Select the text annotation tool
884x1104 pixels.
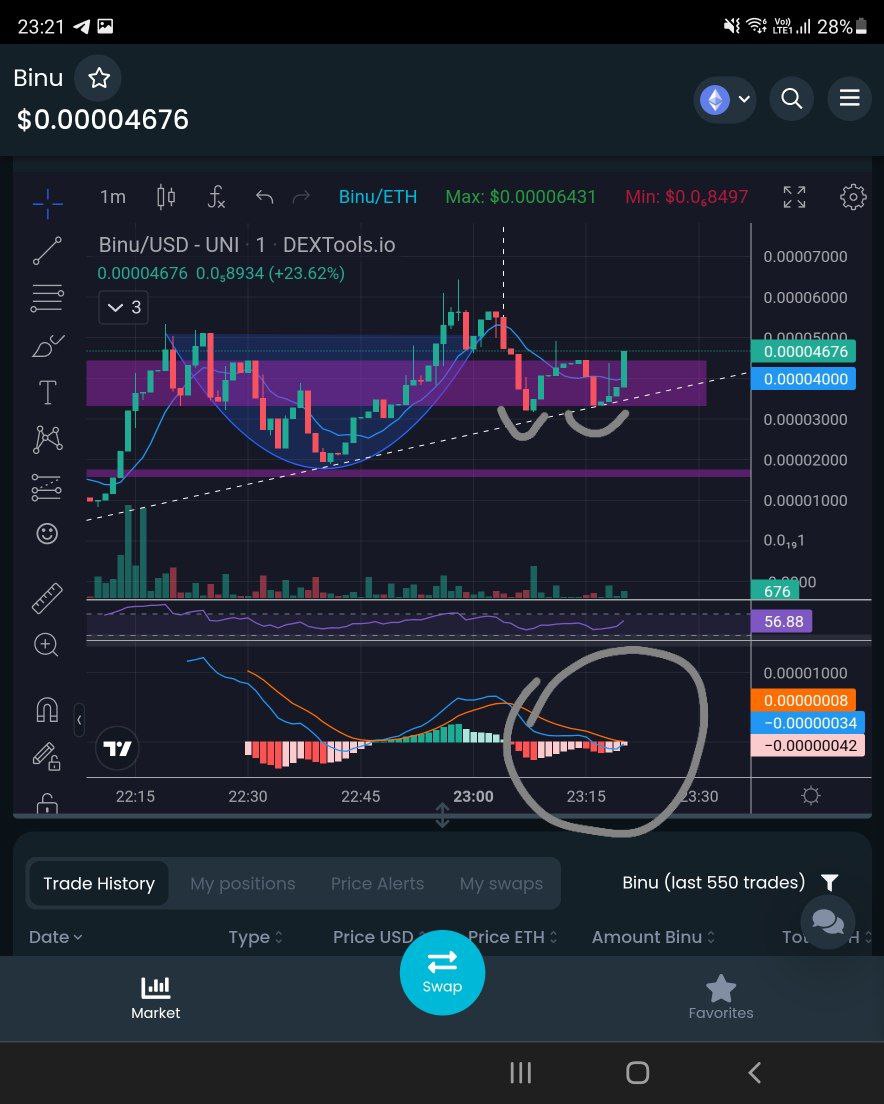pyautogui.click(x=47, y=392)
